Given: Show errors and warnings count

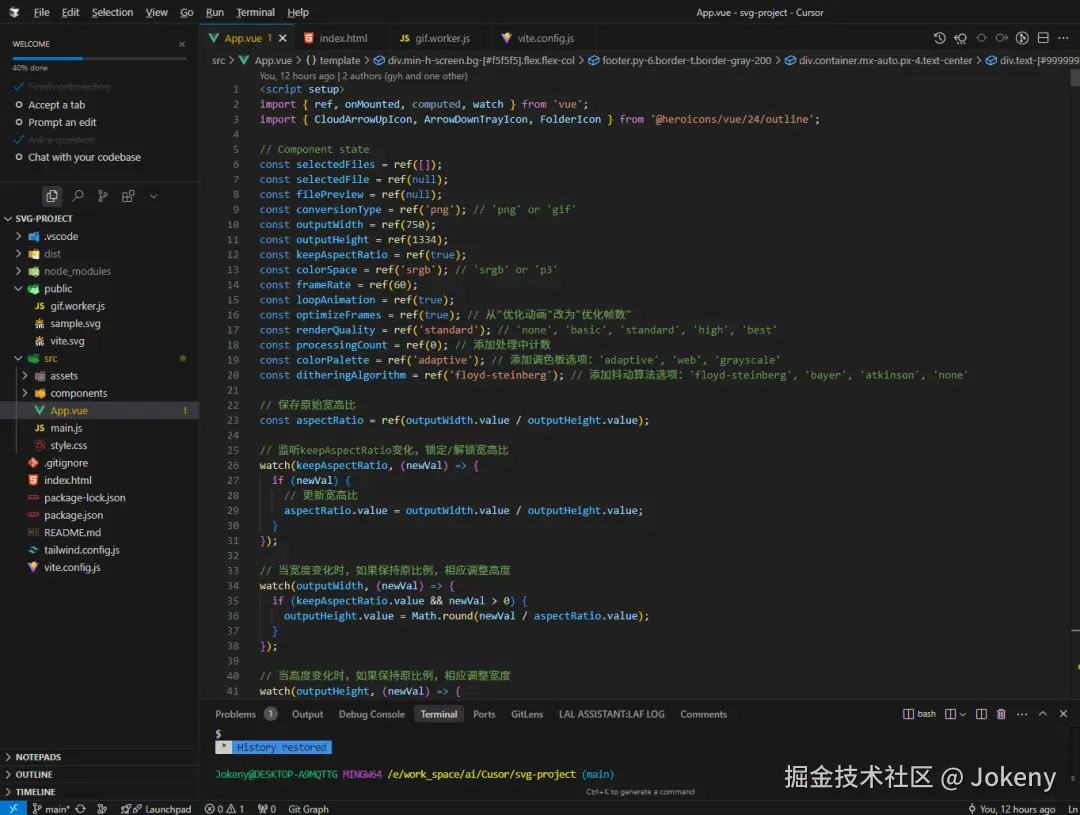Looking at the screenshot, I should [224, 809].
